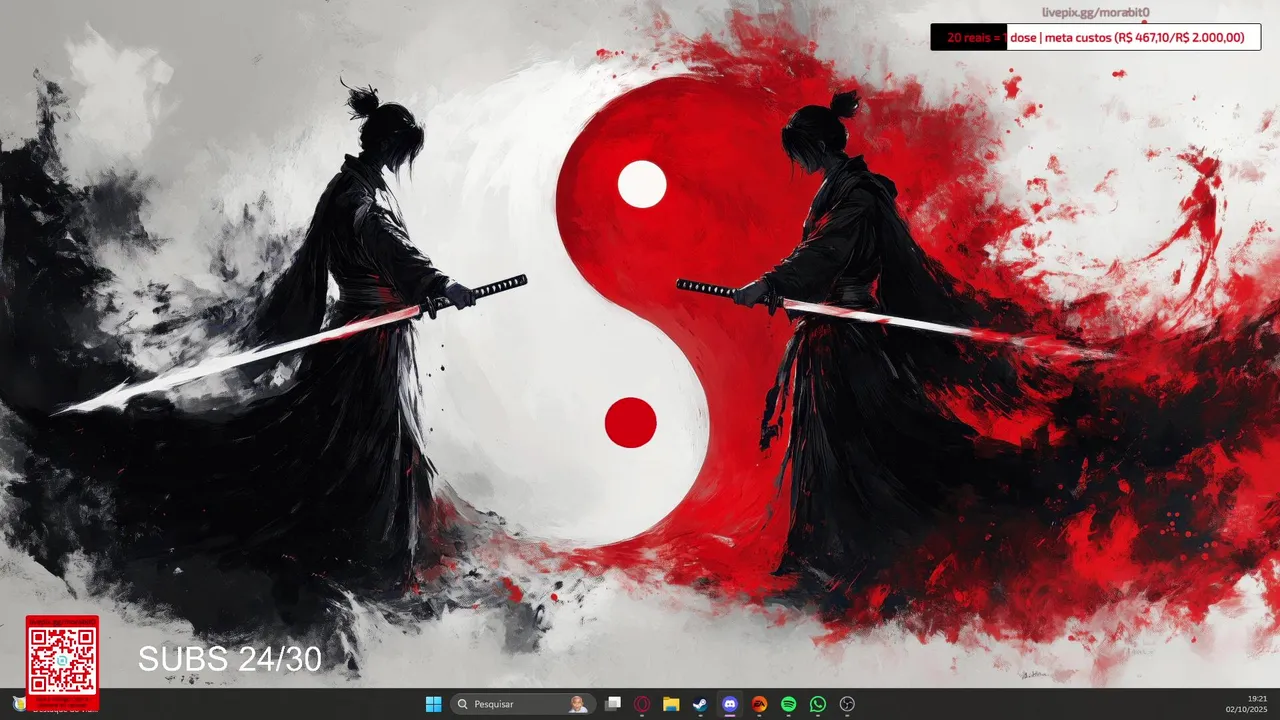Viewport: 1280px width, 720px height.
Task: Click the donation goal bar overlay
Action: 1095,37
